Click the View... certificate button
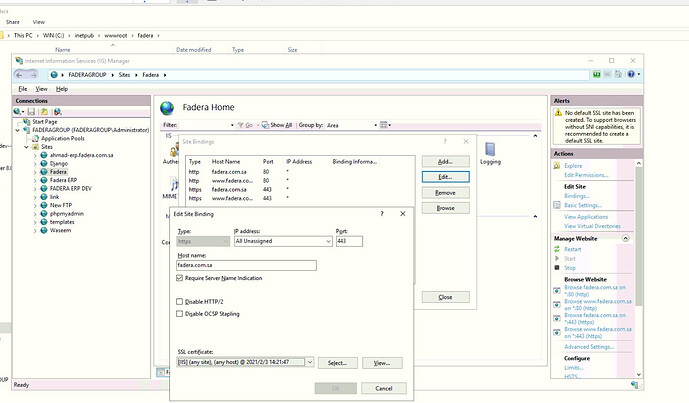The width and height of the screenshot is (689, 403). [x=382, y=363]
